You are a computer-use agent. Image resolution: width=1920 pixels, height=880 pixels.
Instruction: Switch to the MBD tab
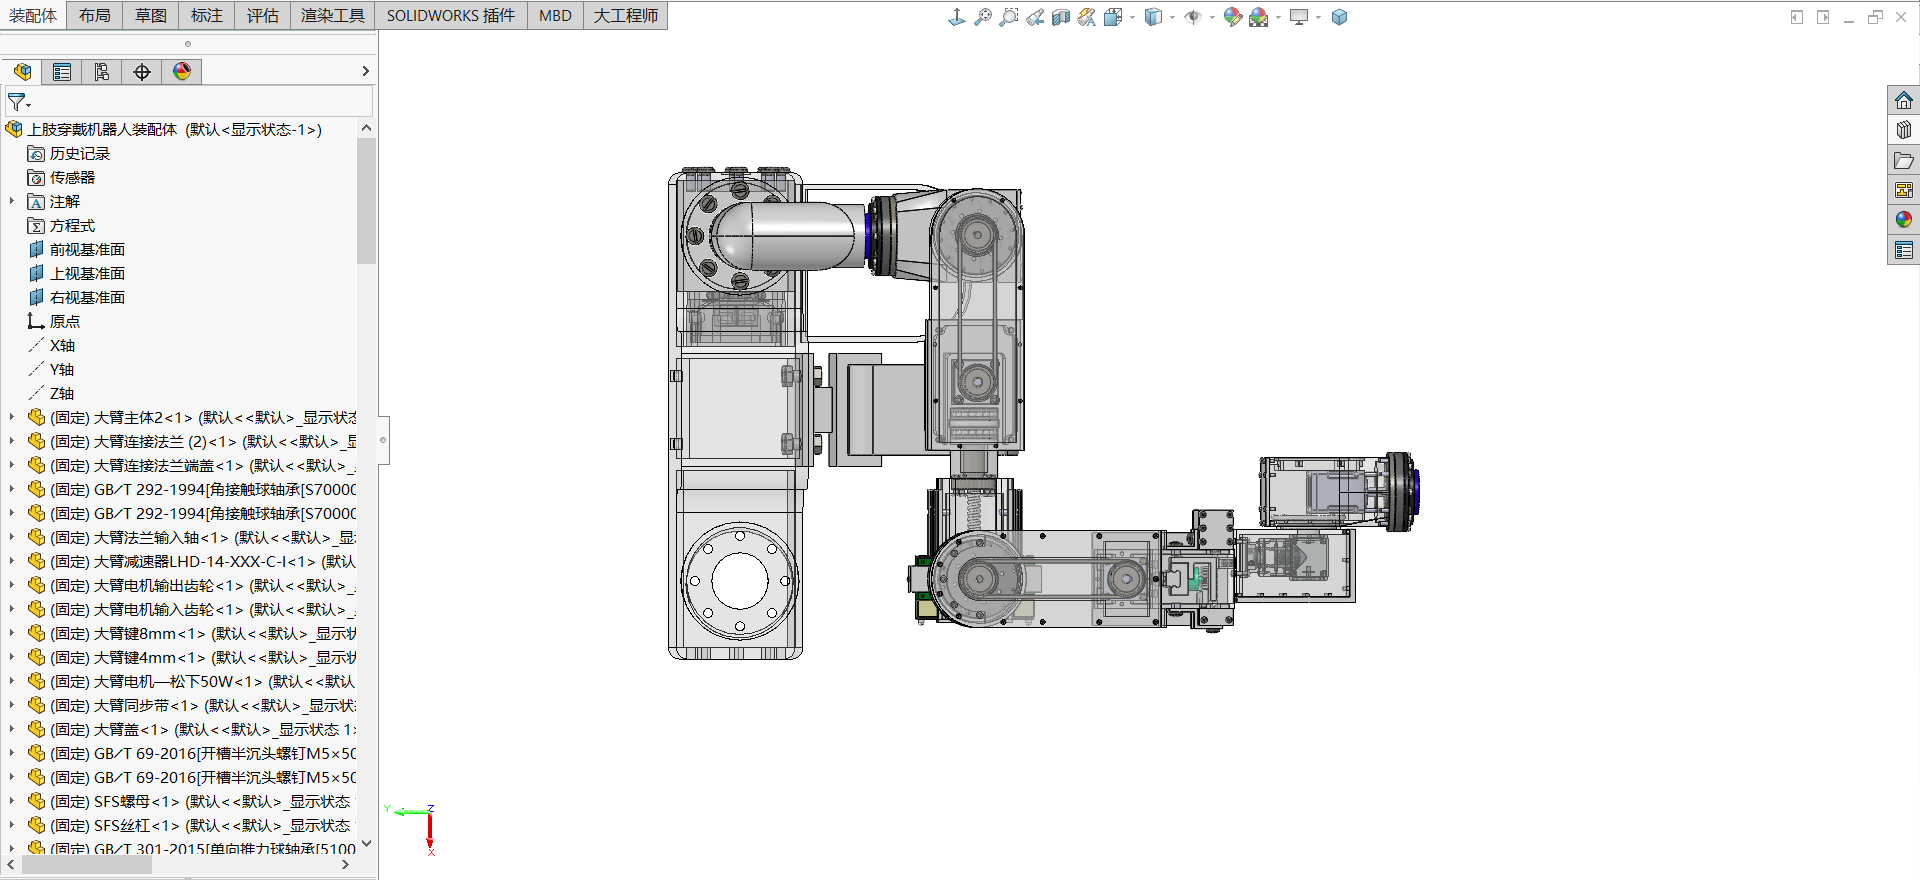coord(555,16)
